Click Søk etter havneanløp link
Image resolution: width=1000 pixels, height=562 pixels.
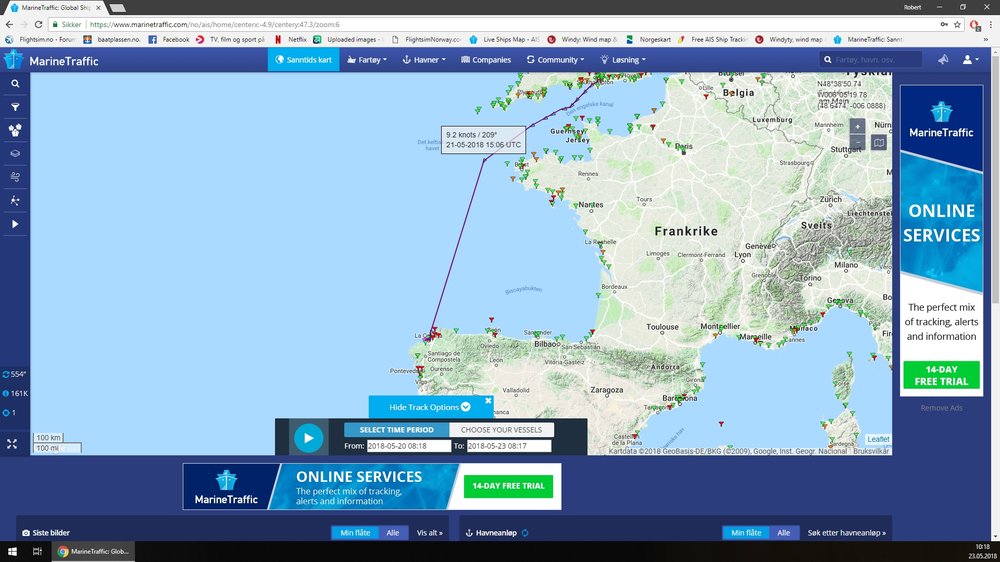846,533
